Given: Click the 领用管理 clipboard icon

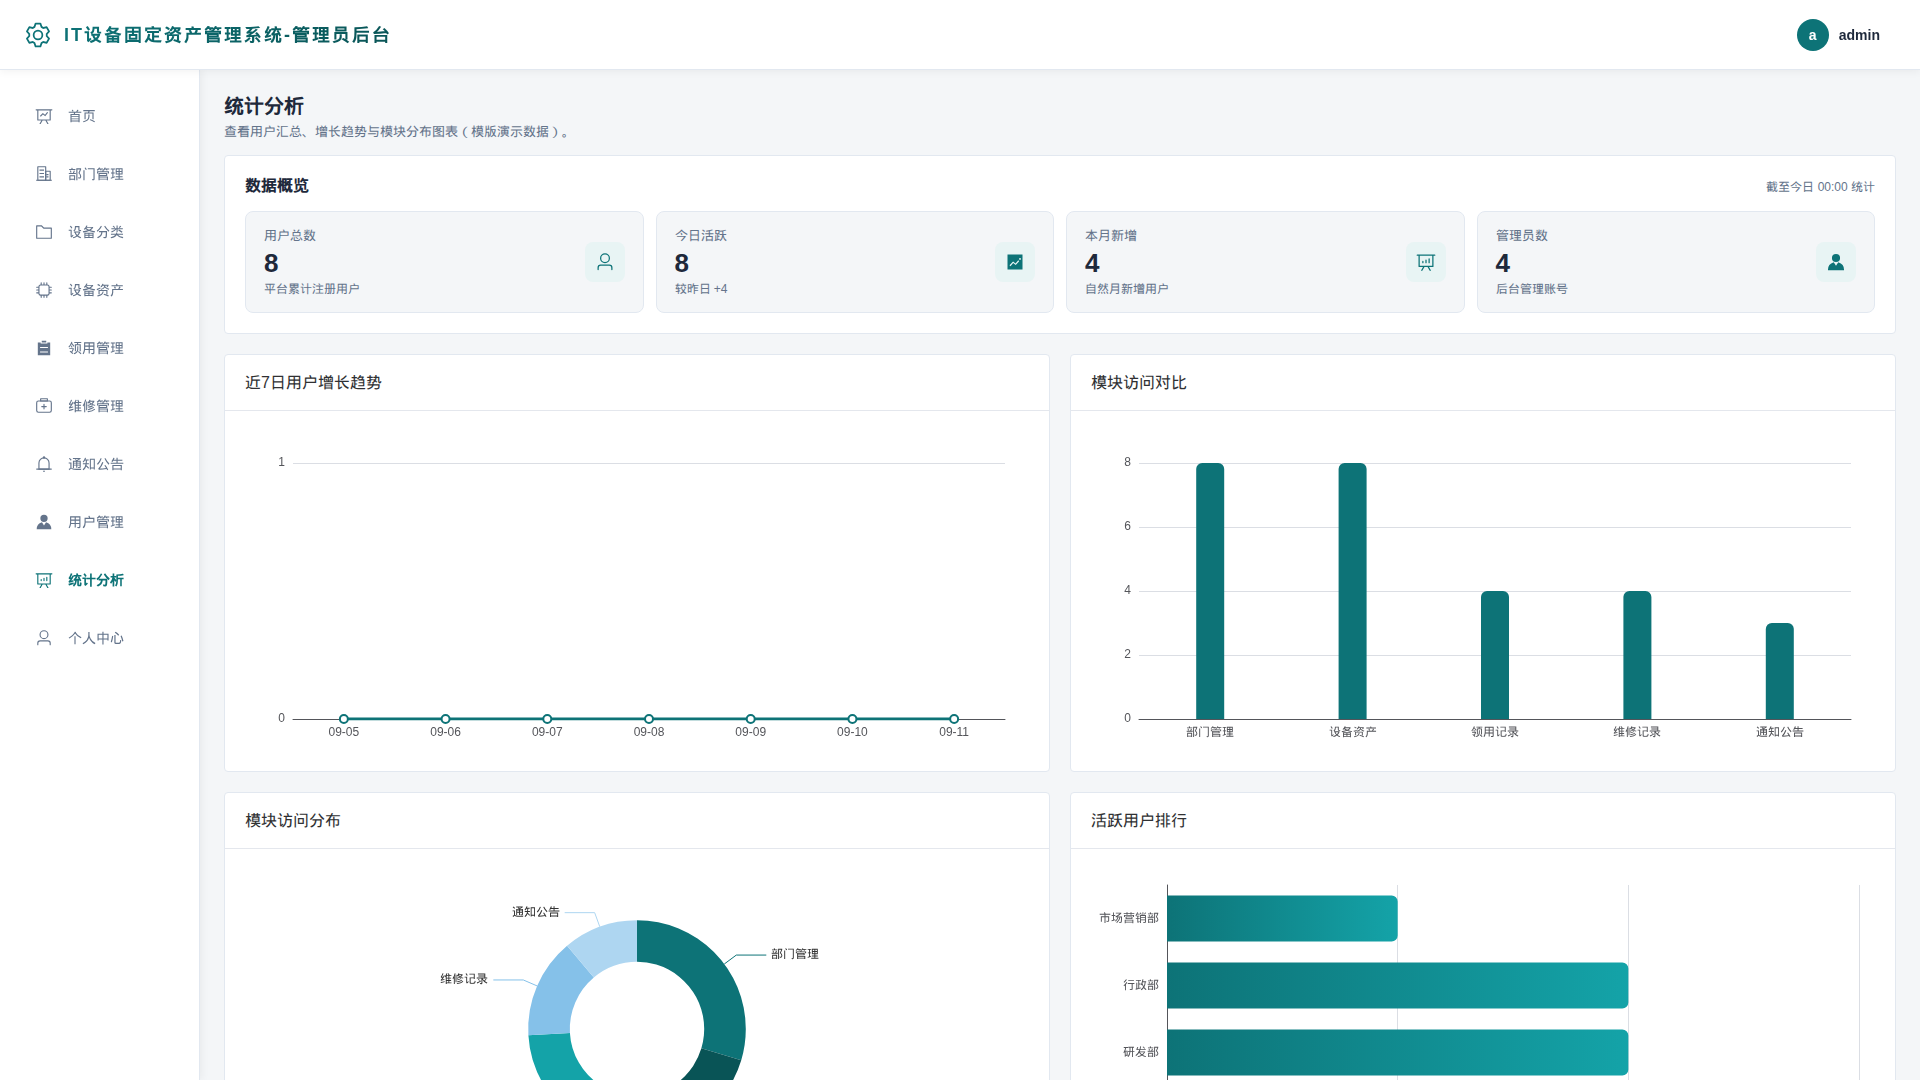Looking at the screenshot, I should [x=44, y=348].
